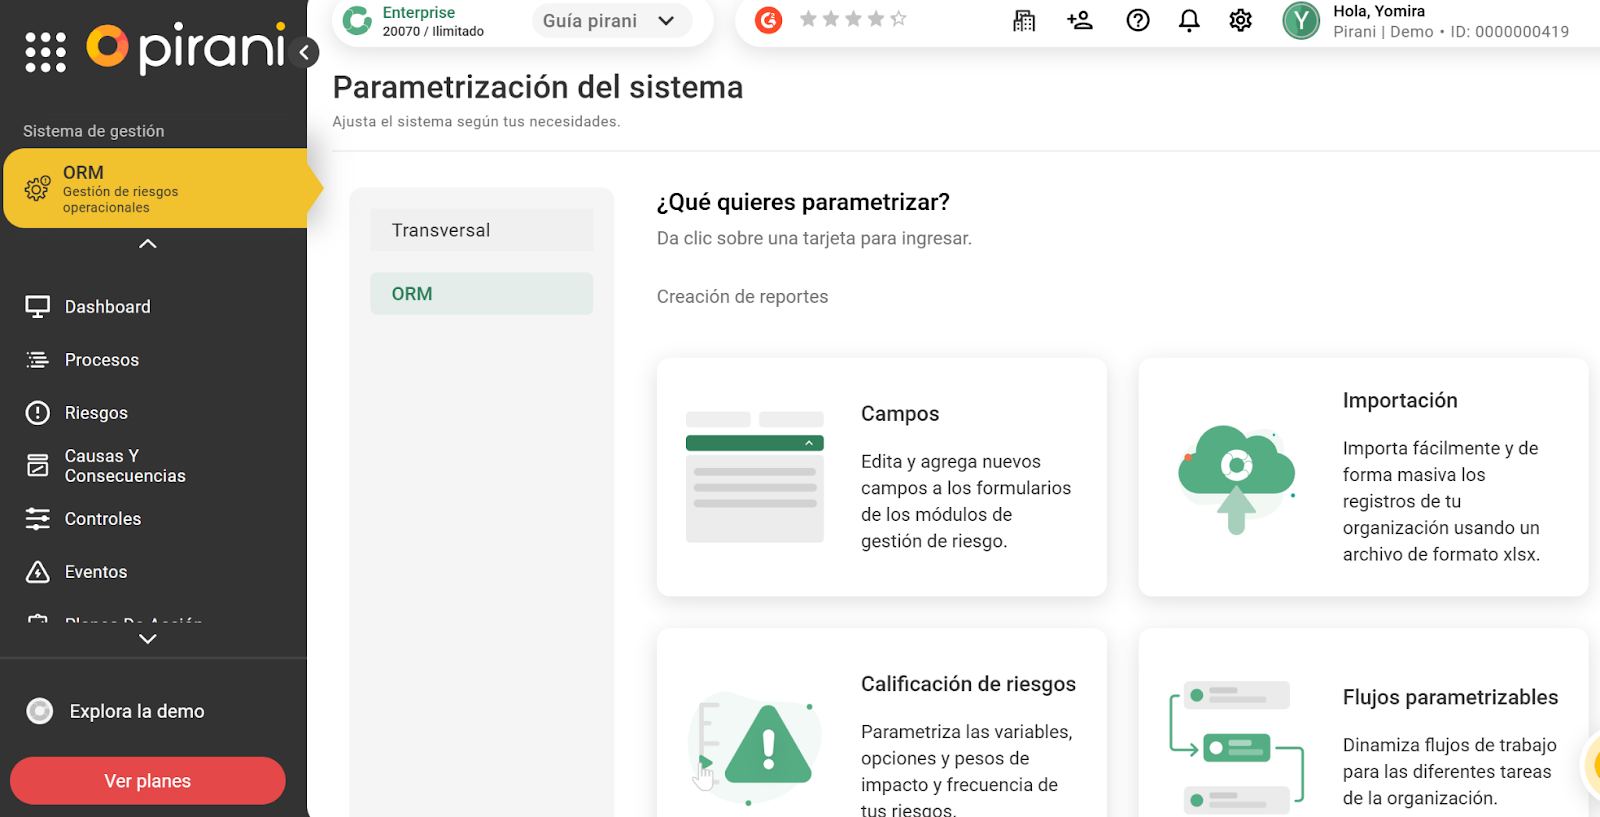
Task: Click the G2 star rating
Action: pos(853,19)
